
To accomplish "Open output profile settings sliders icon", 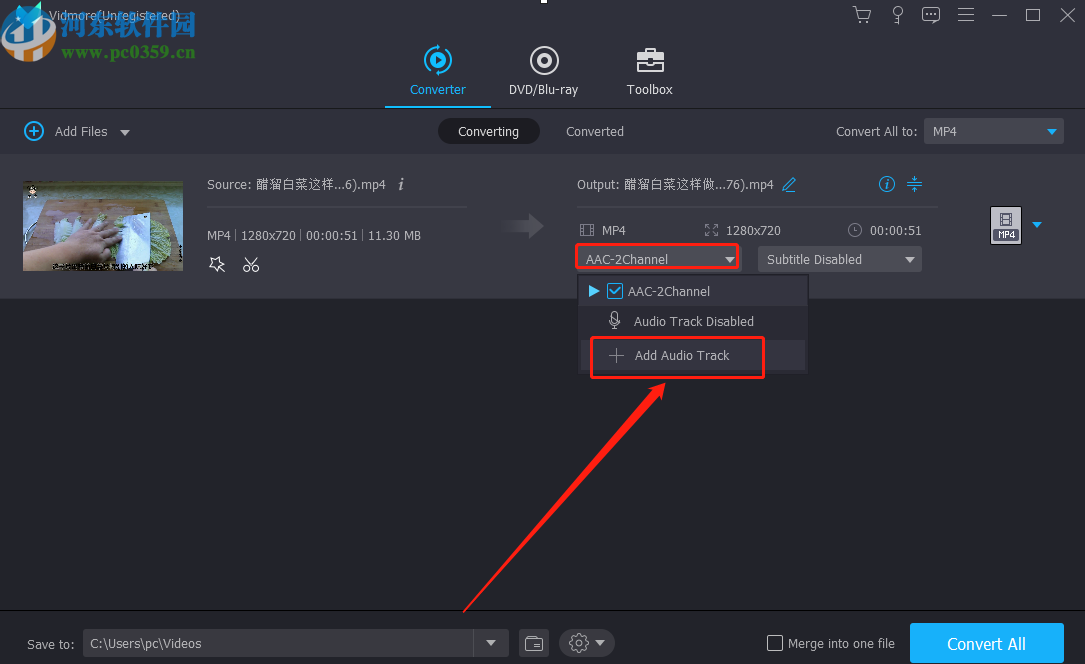I will click(914, 184).
